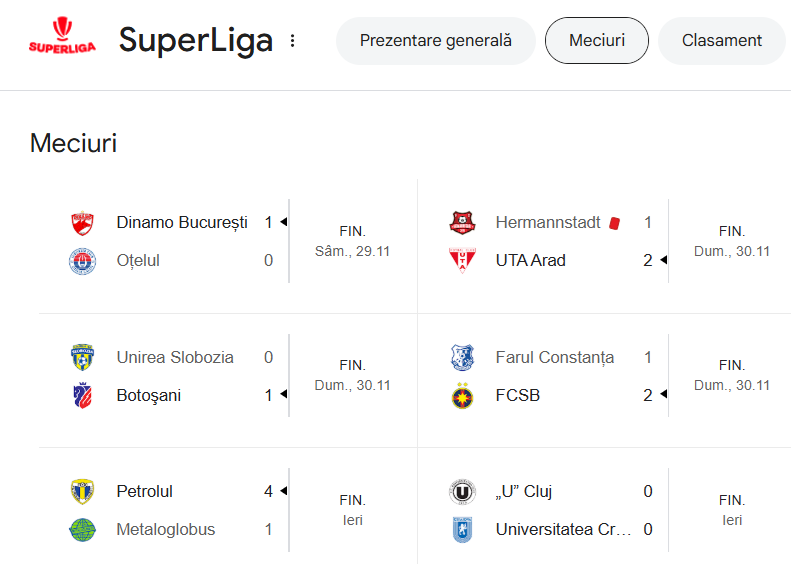Click Hermannstadt's red card indicator

pos(615,223)
